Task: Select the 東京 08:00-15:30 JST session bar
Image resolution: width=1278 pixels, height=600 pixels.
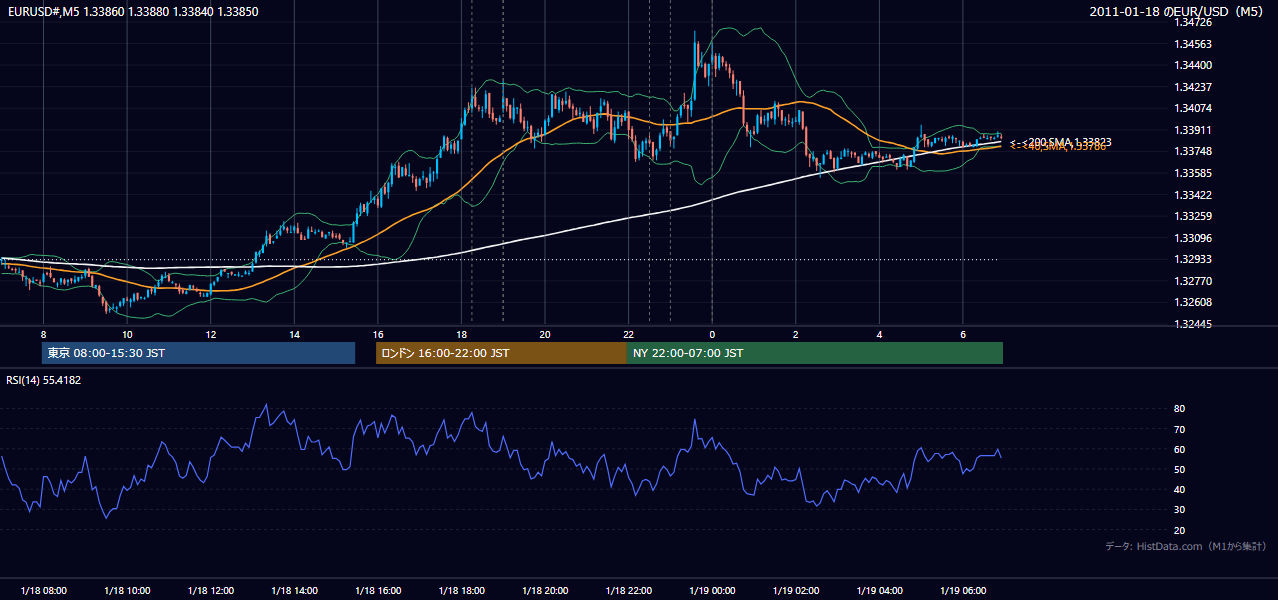Action: 199,353
